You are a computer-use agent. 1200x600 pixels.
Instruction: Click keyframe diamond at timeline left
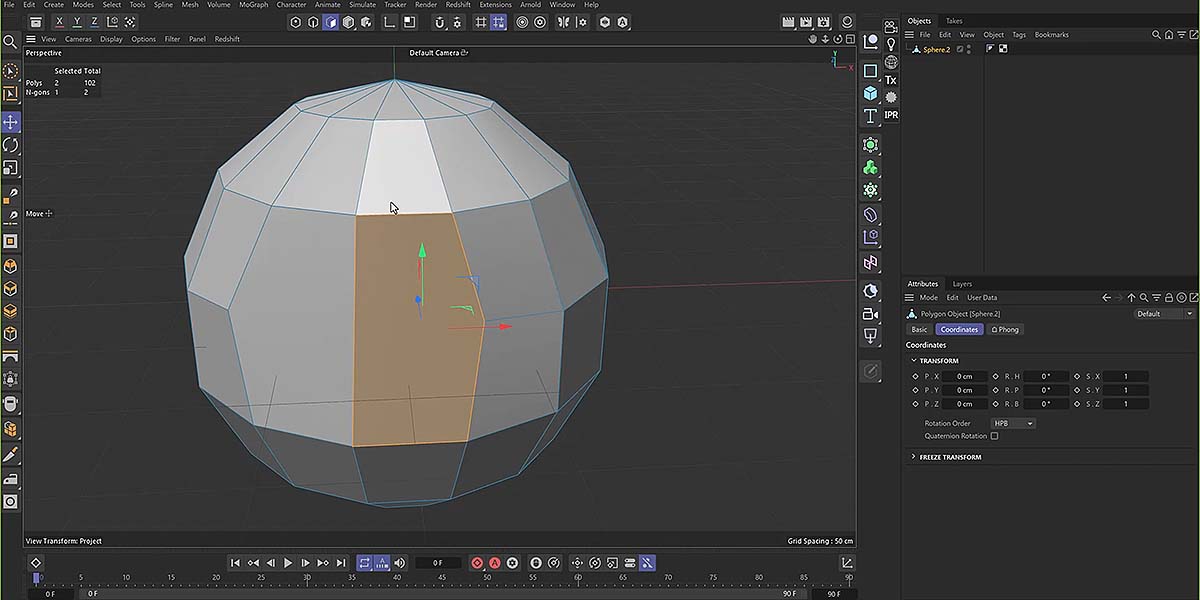(x=36, y=563)
